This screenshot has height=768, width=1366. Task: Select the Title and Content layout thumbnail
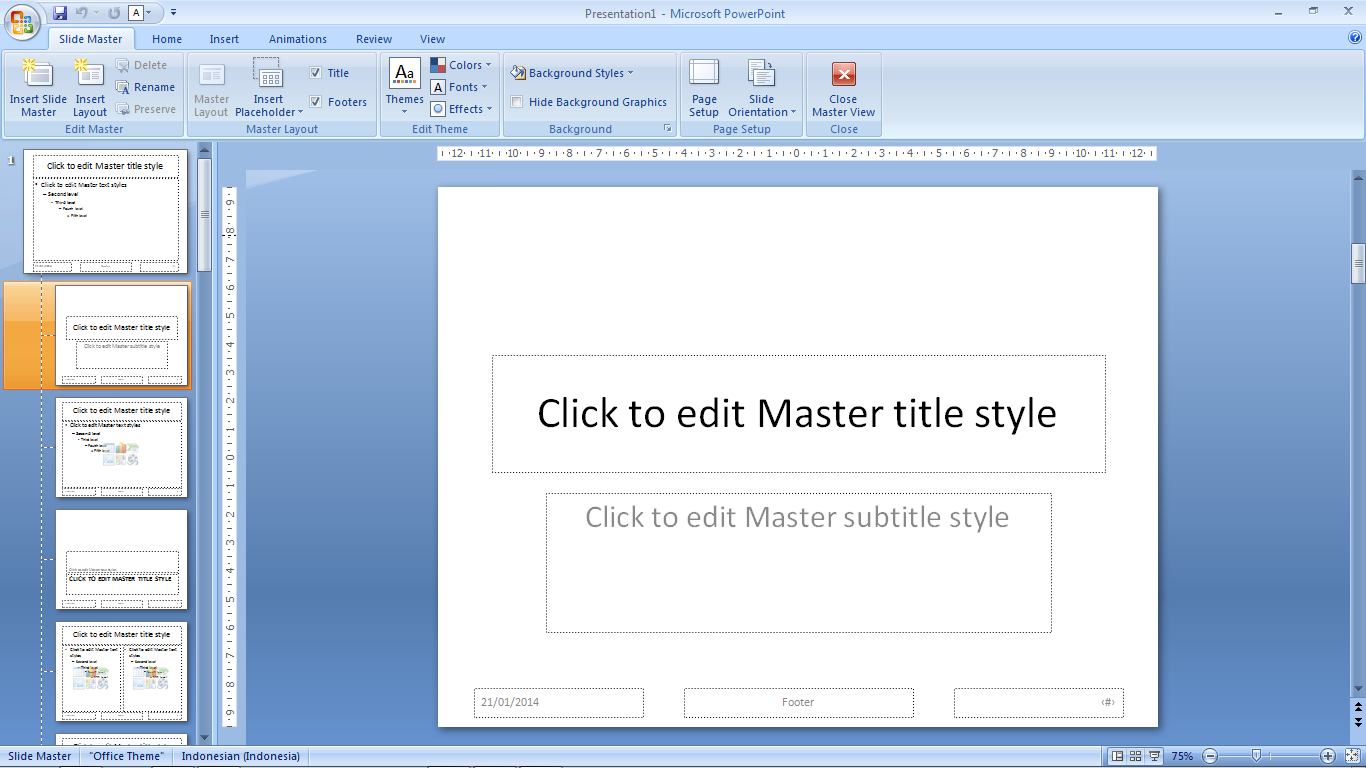point(121,447)
